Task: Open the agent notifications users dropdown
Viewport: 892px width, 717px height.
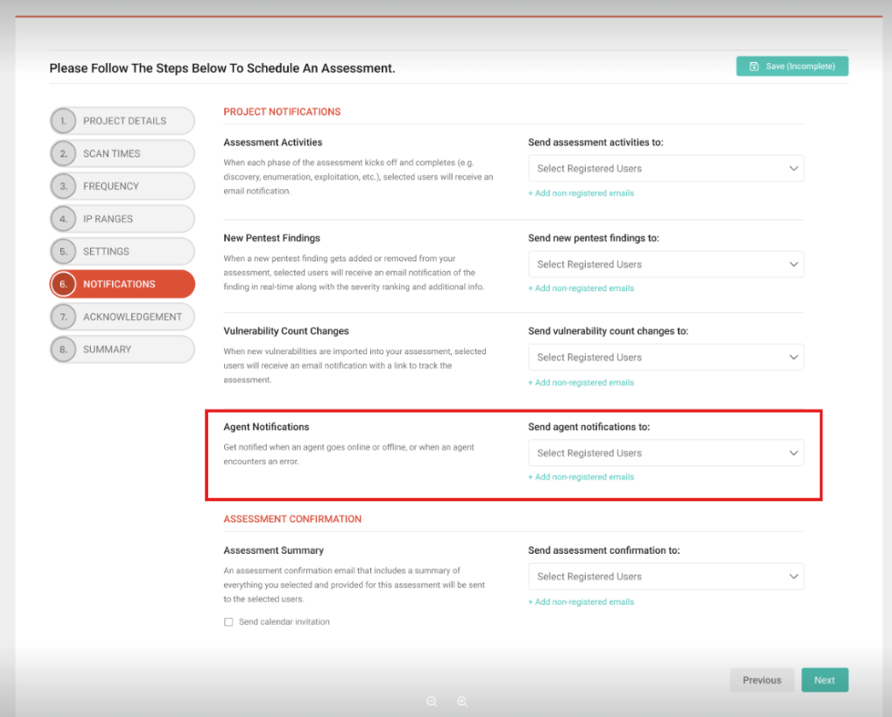Action: pos(665,453)
